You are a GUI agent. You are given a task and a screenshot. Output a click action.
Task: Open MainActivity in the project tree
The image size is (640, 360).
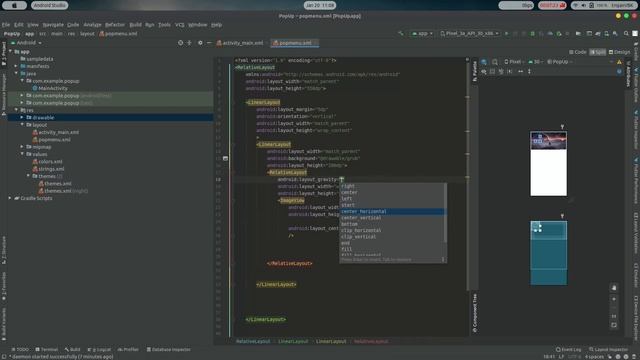pyautogui.click(x=50, y=88)
